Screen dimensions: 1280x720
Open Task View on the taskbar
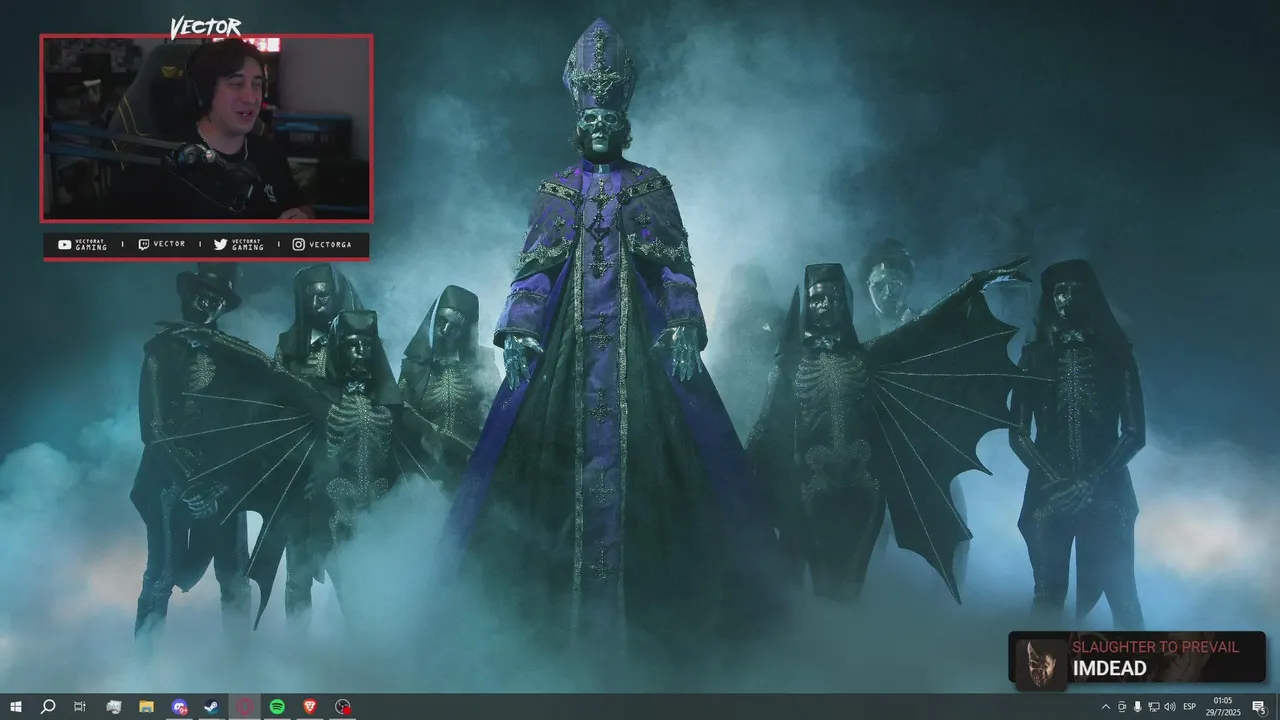click(x=80, y=707)
